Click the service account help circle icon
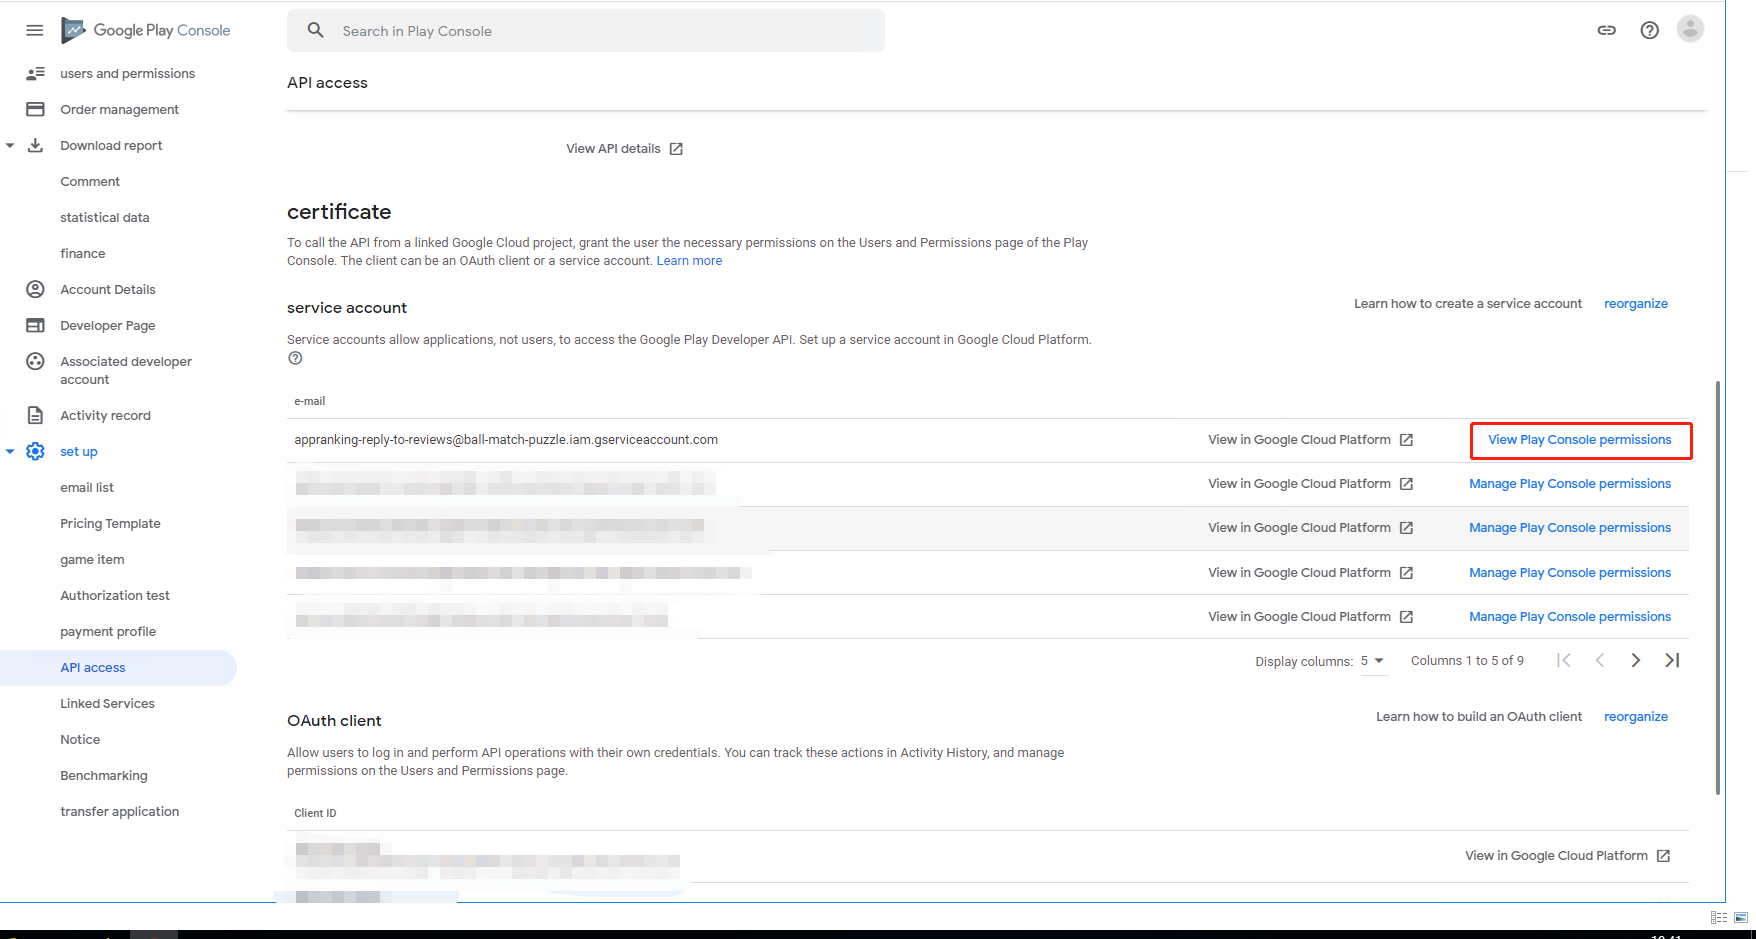Image resolution: width=1756 pixels, height=939 pixels. pyautogui.click(x=295, y=358)
